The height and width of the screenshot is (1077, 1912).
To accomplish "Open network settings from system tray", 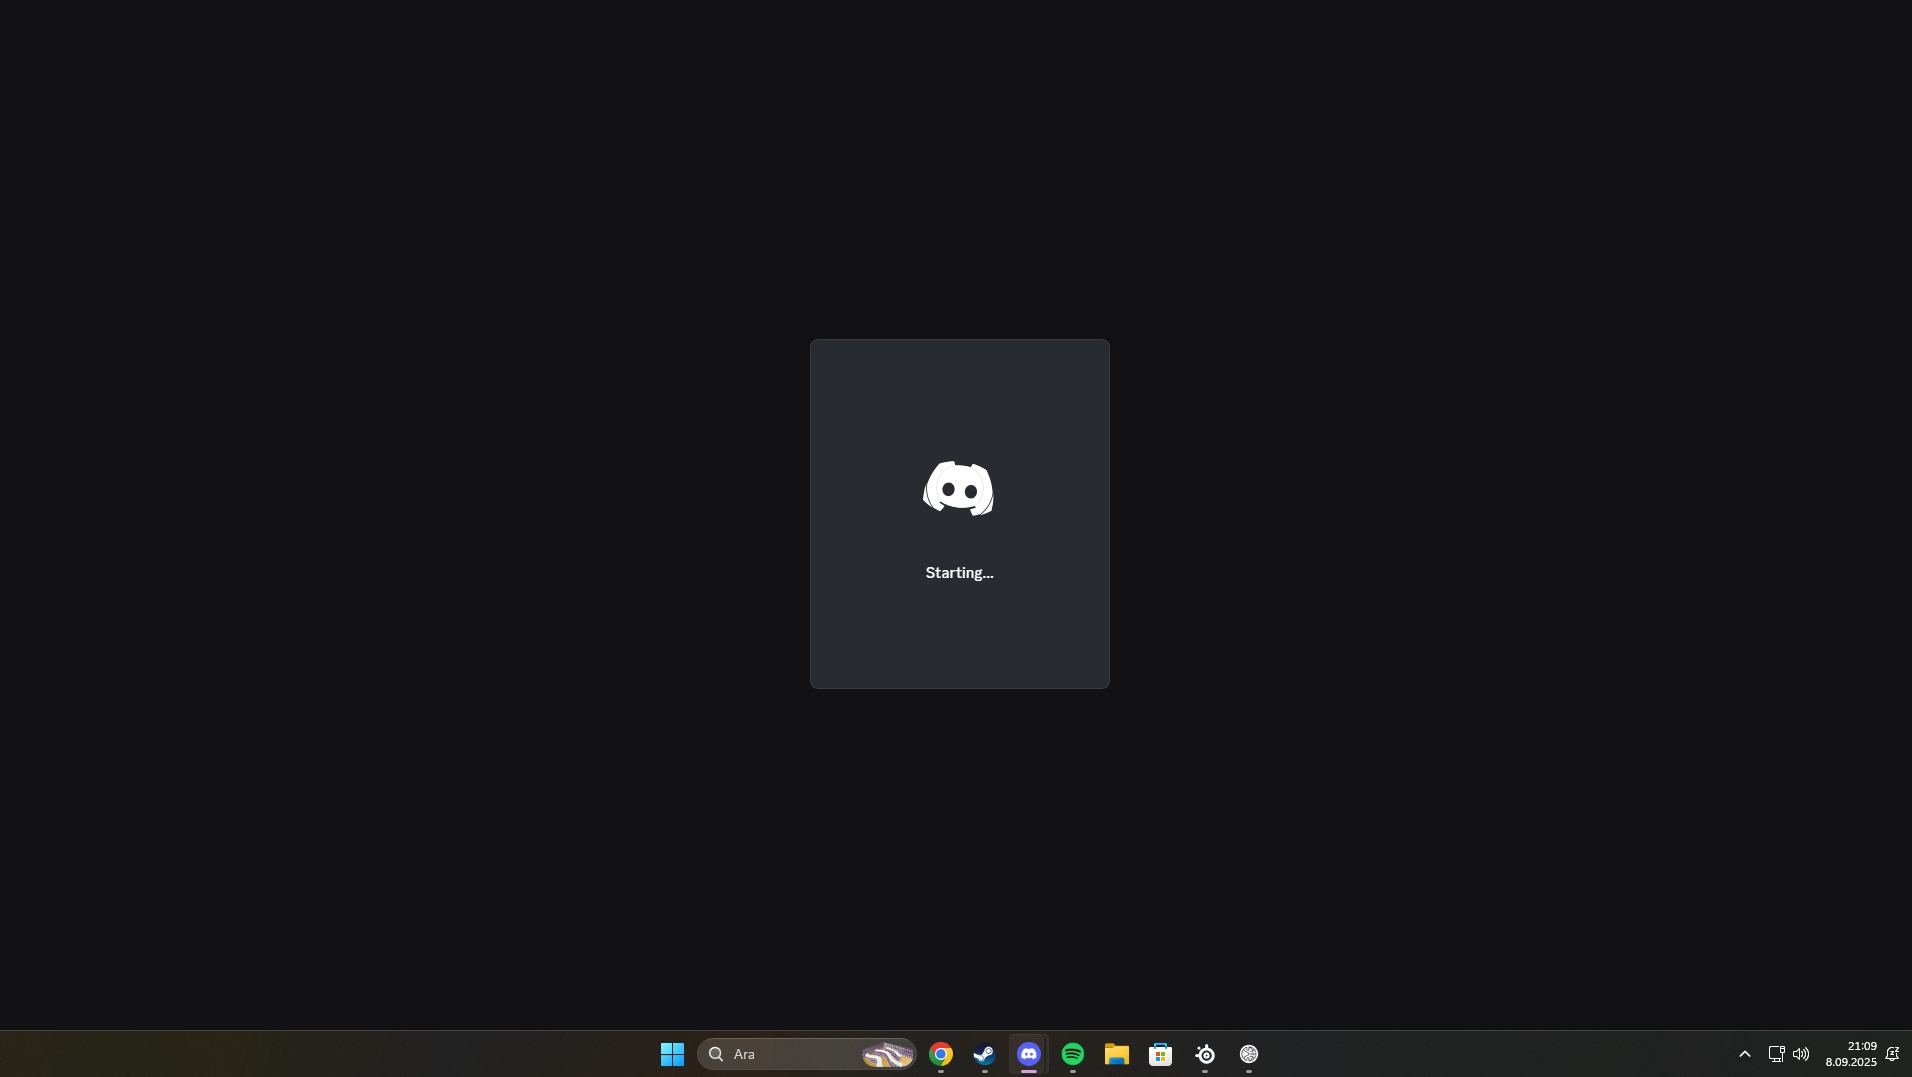I will [1776, 1054].
